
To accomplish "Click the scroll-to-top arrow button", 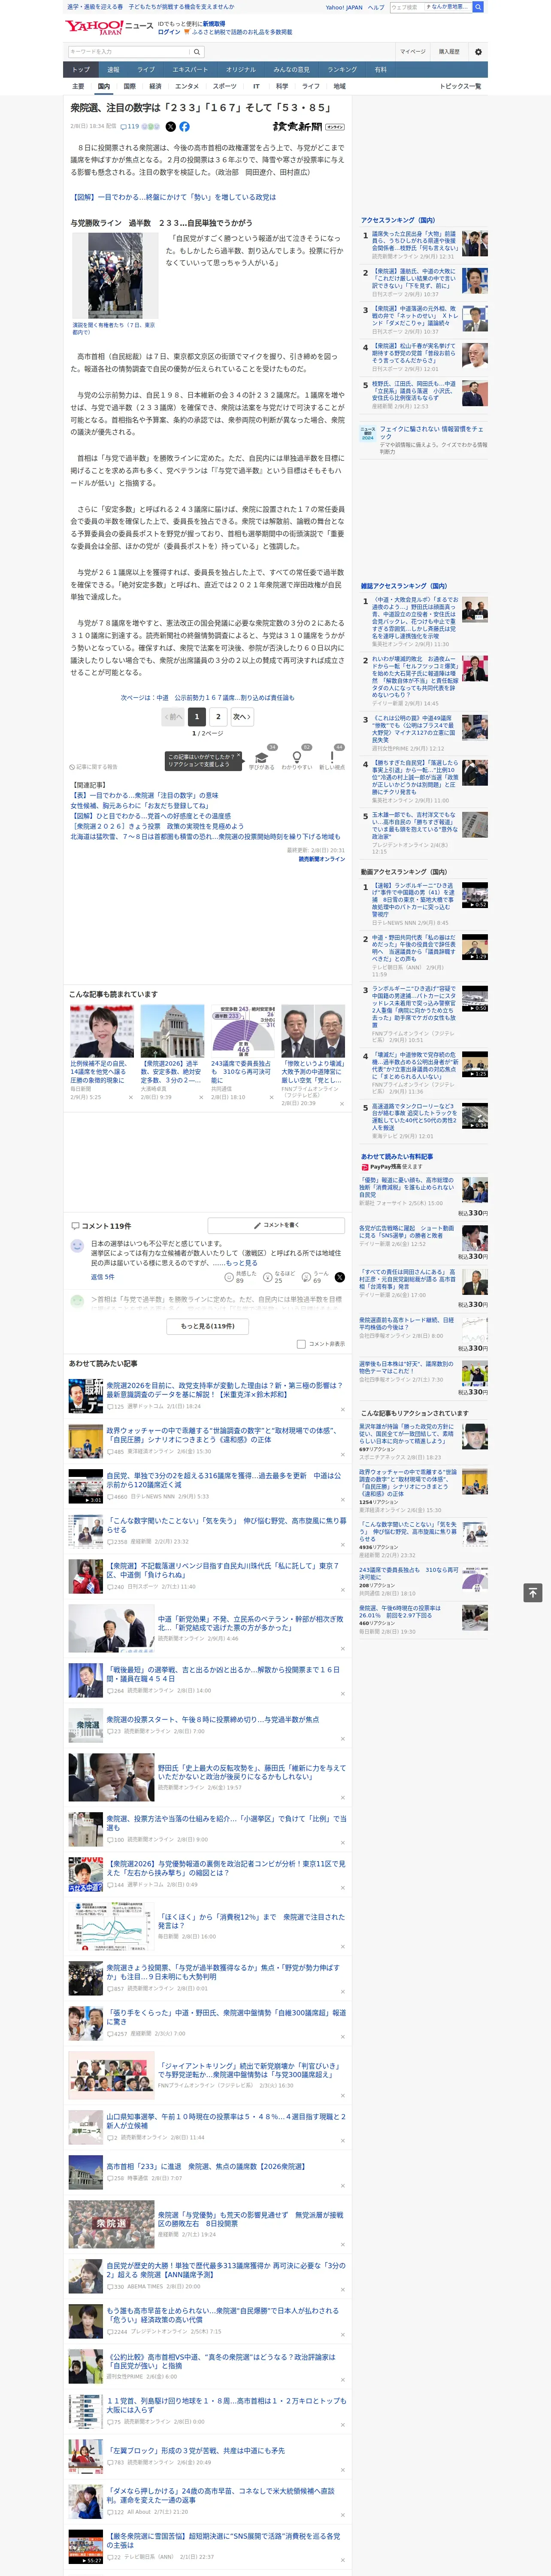I will tap(533, 1593).
